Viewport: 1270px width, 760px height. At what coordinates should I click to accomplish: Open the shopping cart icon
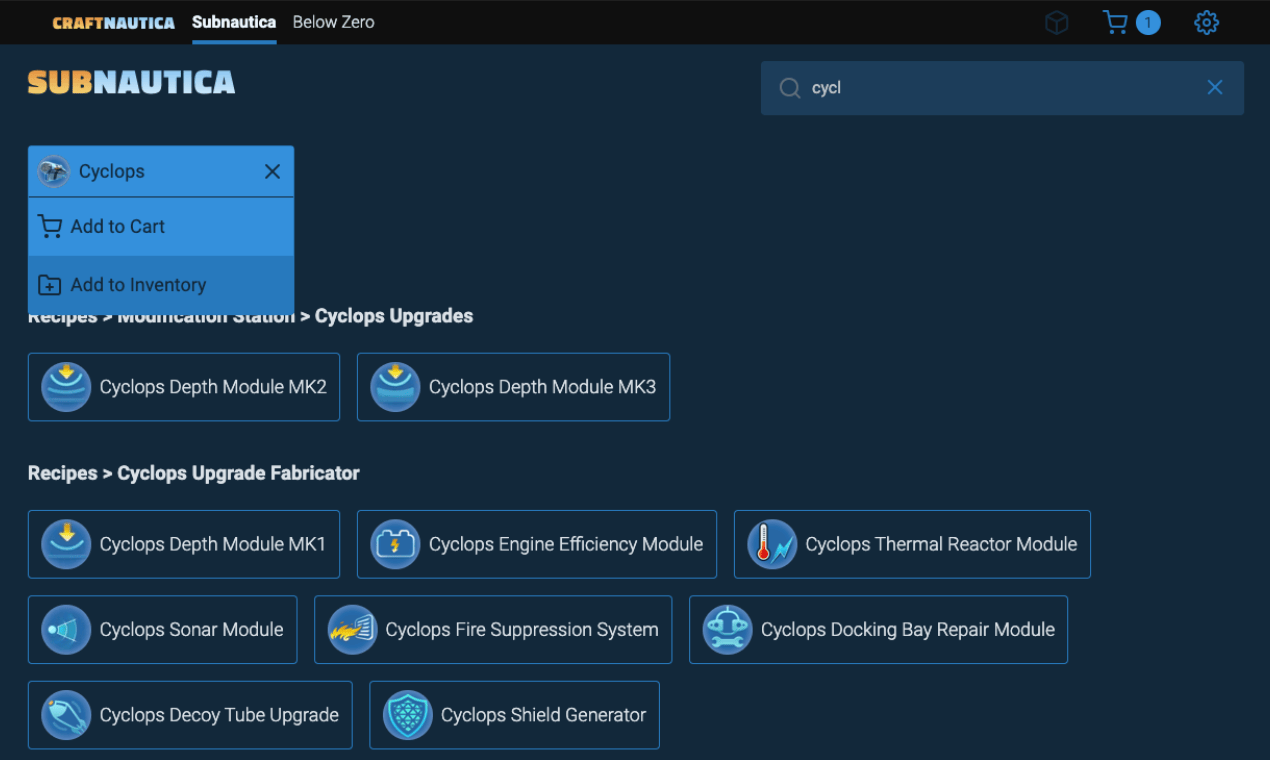(x=1114, y=22)
